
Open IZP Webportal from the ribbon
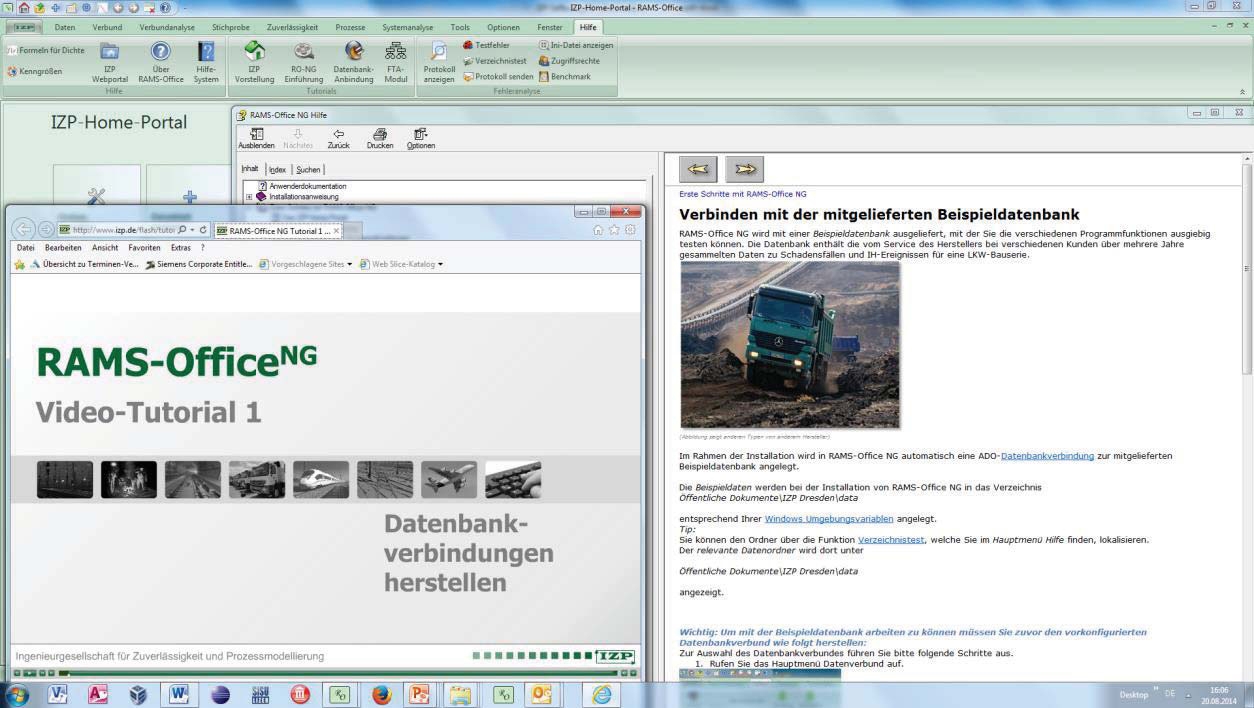point(109,61)
